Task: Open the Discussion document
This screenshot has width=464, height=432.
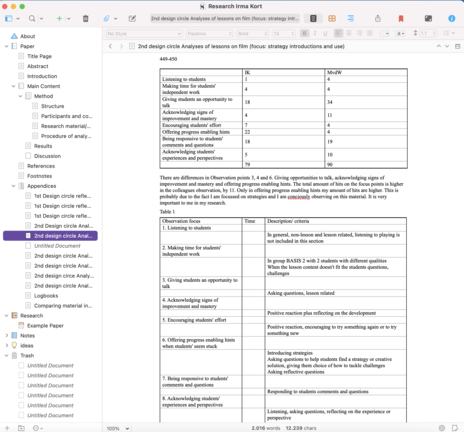Action: [x=47, y=156]
